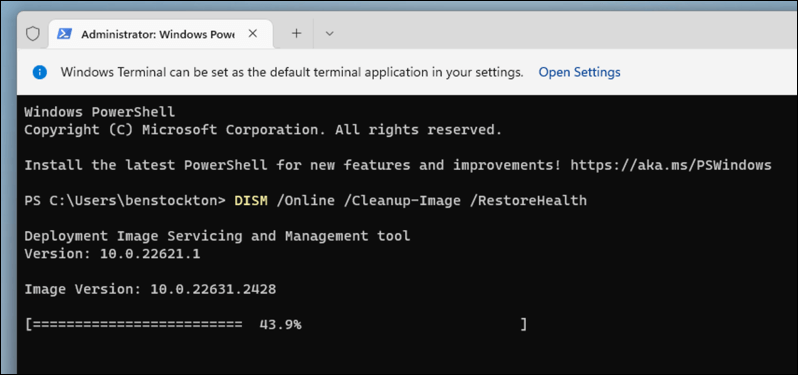The image size is (798, 375).
Task: Click the PowerShell icon in the tab
Action: coord(64,34)
